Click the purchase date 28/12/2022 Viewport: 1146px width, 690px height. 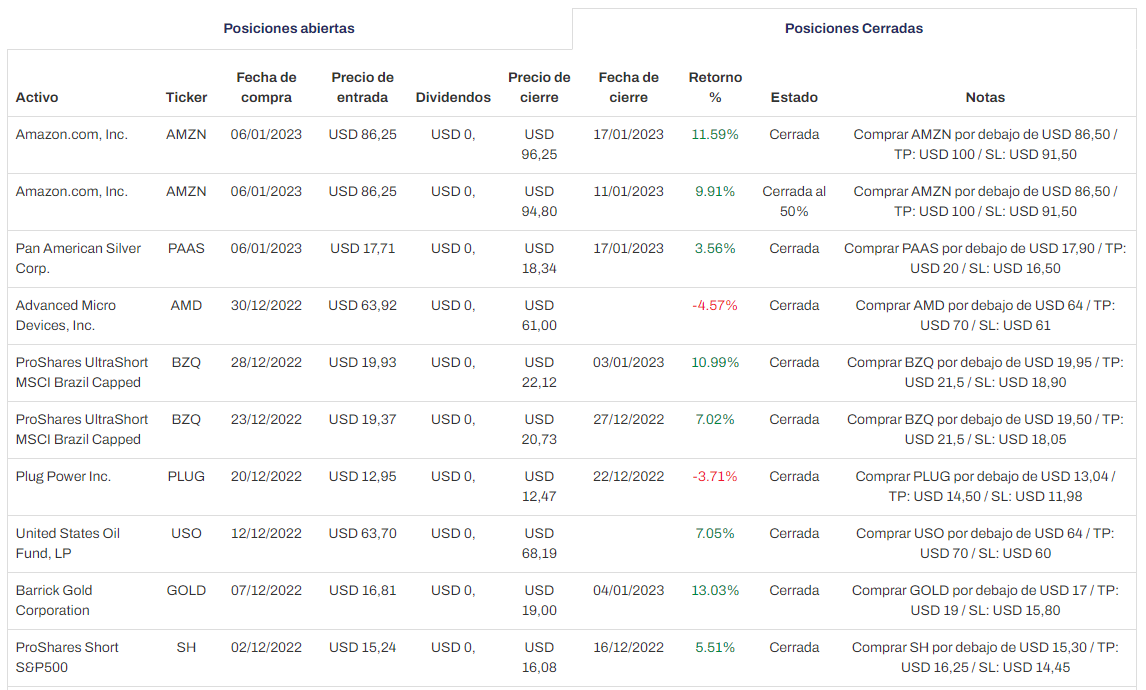tap(266, 363)
